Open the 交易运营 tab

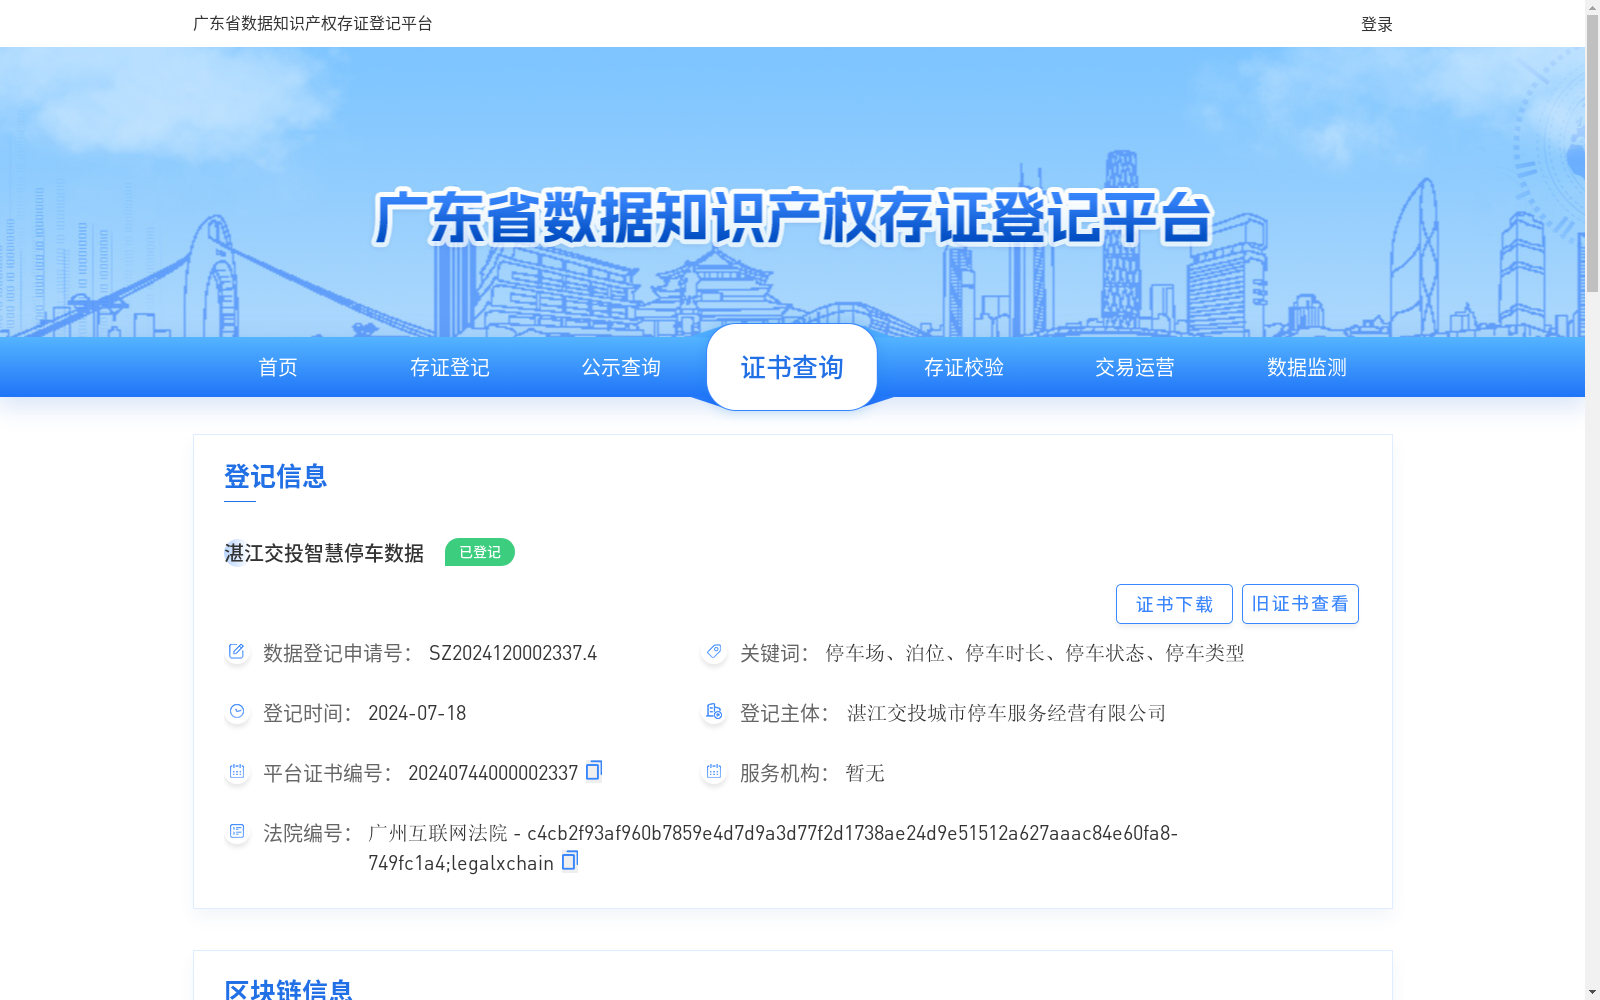point(1135,367)
